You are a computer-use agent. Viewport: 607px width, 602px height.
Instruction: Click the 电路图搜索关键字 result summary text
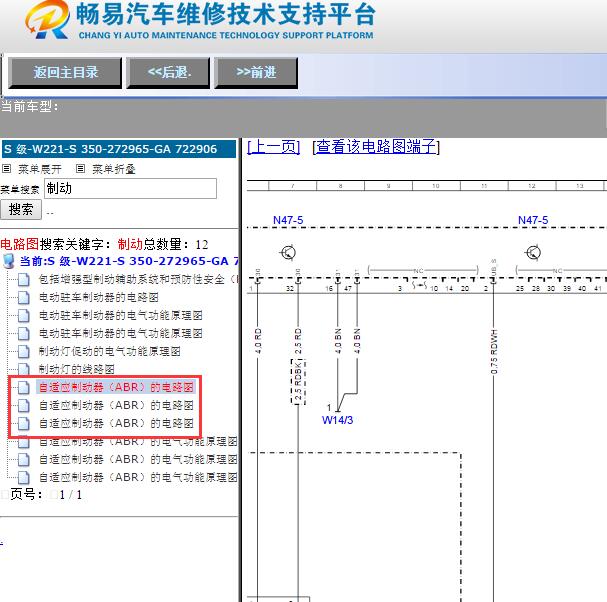click(104, 244)
